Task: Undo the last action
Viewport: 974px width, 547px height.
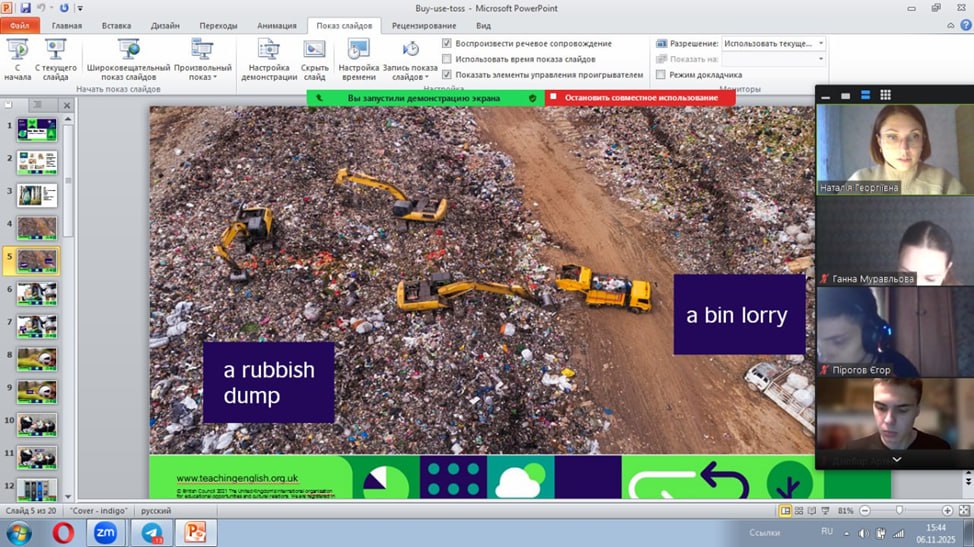Action: coord(42,8)
